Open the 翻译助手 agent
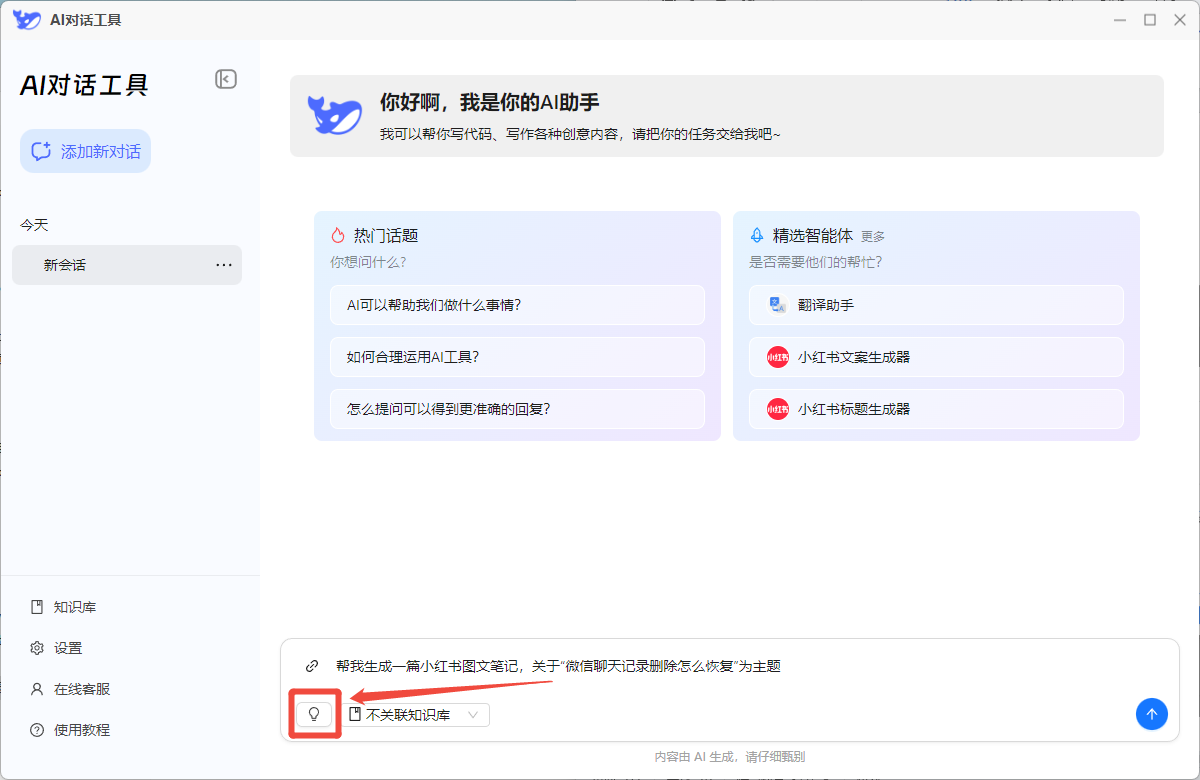The image size is (1200, 780). coord(936,305)
